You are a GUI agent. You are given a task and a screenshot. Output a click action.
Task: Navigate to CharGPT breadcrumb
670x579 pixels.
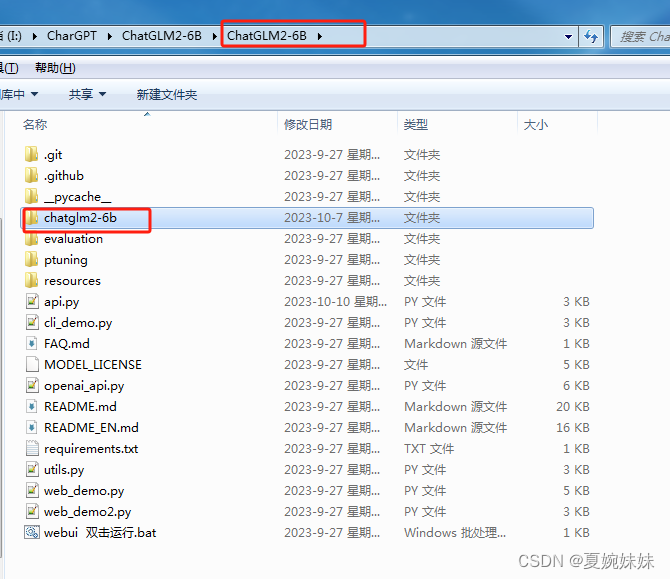pos(72,36)
